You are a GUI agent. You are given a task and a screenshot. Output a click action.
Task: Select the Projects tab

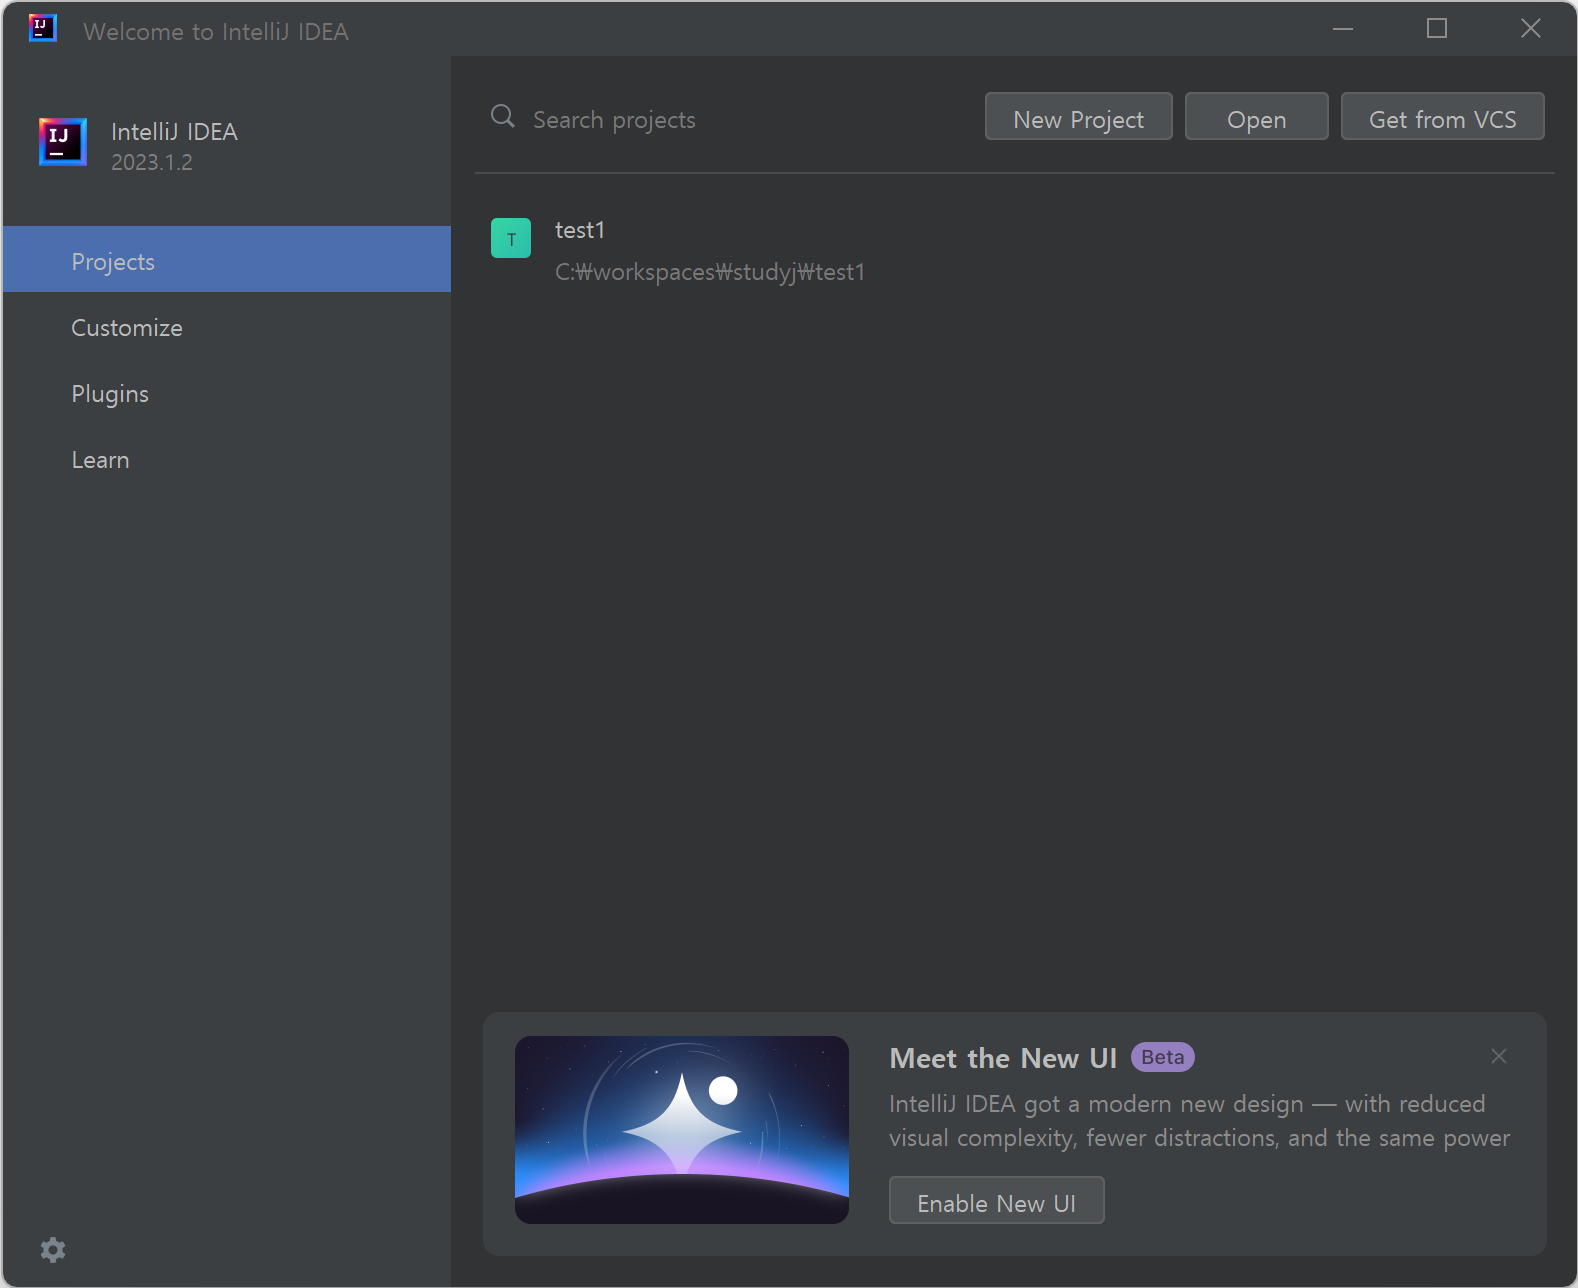click(x=227, y=259)
